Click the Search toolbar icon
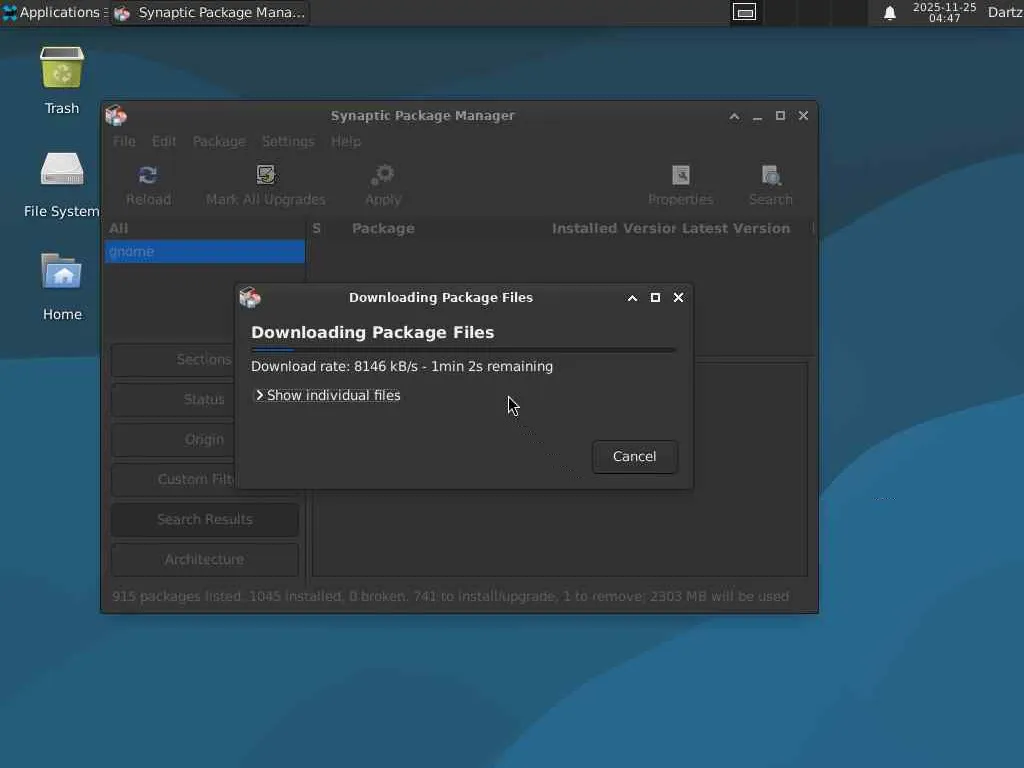 coord(771,175)
